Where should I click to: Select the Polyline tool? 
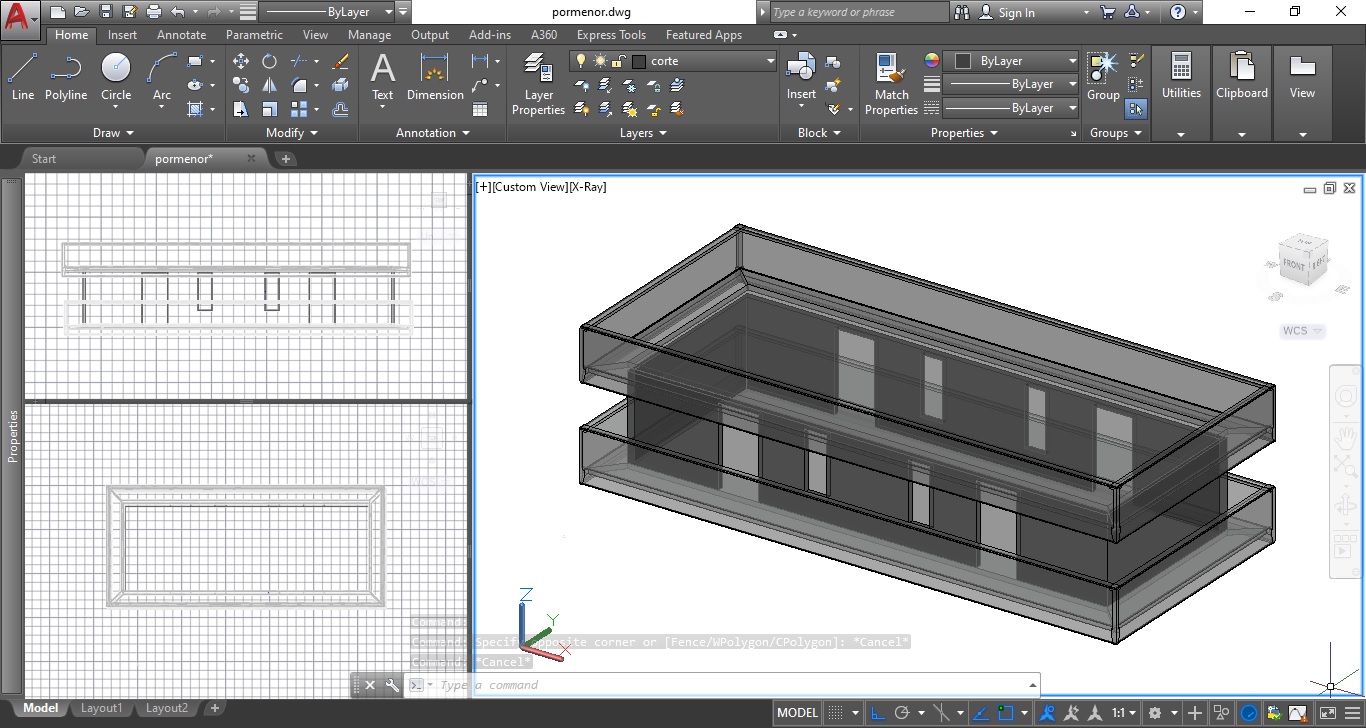(x=66, y=77)
